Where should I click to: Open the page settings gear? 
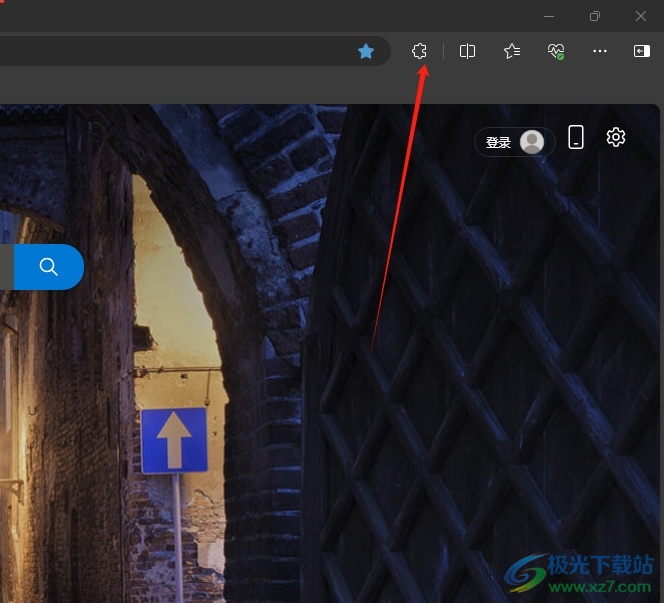click(x=616, y=137)
